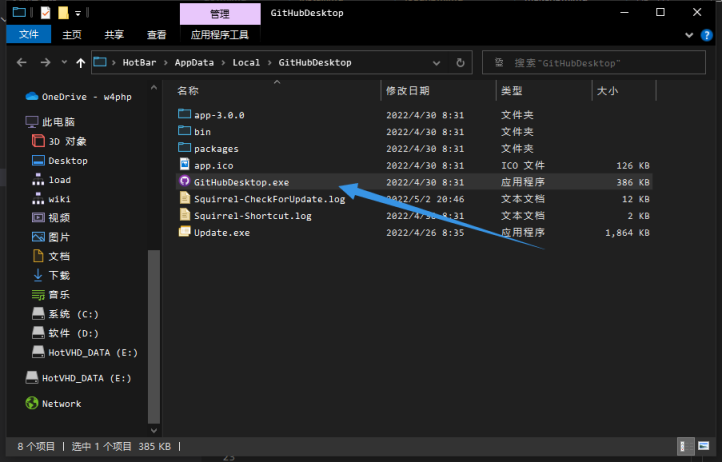
Task: Go up one folder level
Action: (81, 63)
